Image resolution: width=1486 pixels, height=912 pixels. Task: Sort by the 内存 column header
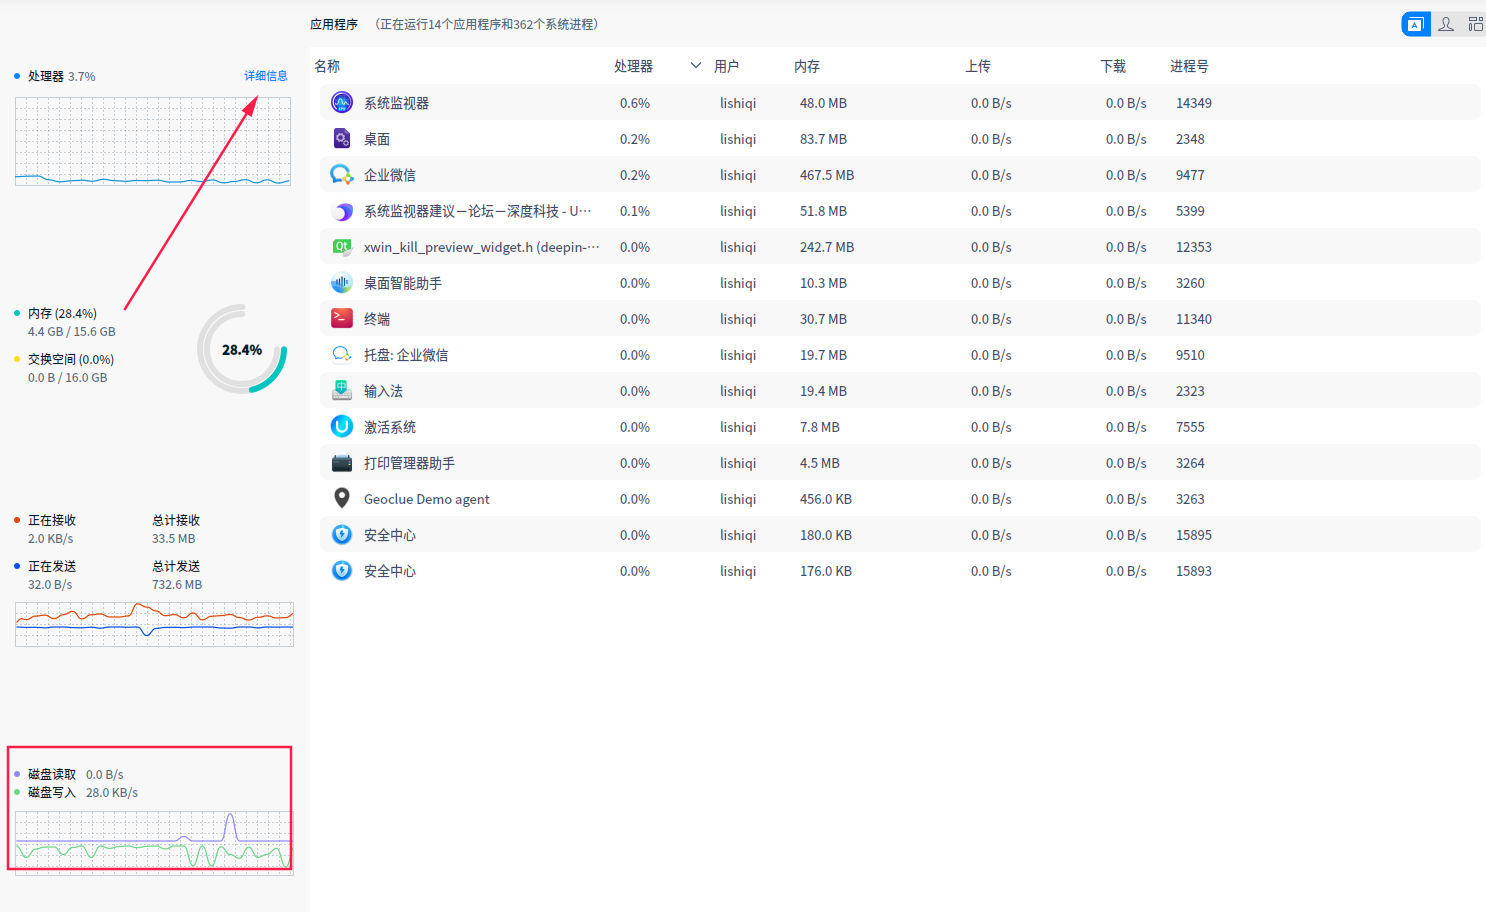(807, 66)
